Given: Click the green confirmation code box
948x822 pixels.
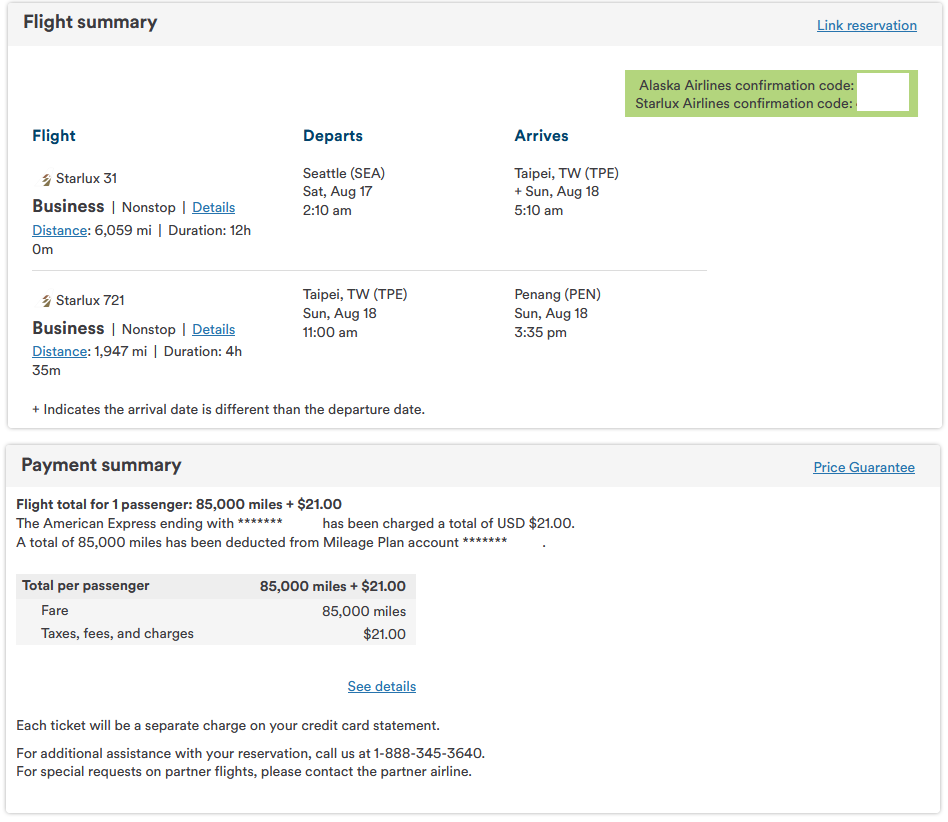Looking at the screenshot, I should [771, 94].
